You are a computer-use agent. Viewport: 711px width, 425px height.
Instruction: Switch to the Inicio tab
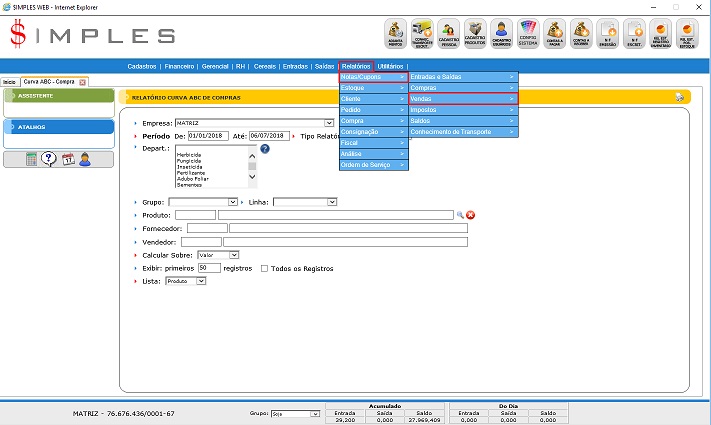tap(10, 82)
